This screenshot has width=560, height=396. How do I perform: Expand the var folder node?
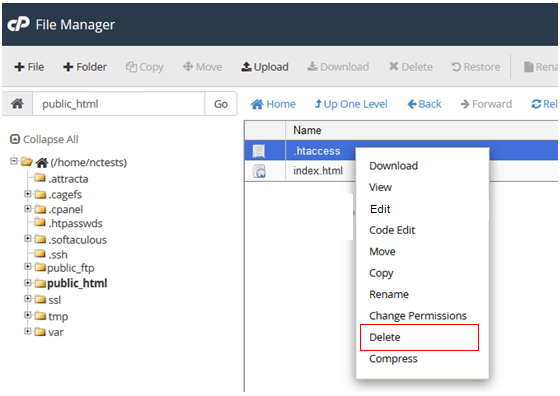point(28,331)
